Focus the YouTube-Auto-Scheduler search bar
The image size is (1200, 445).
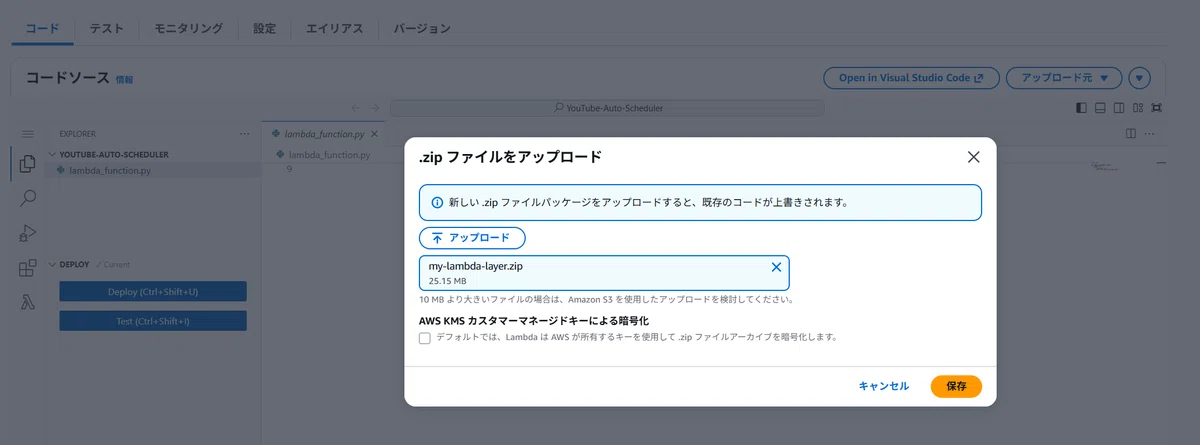click(x=607, y=108)
